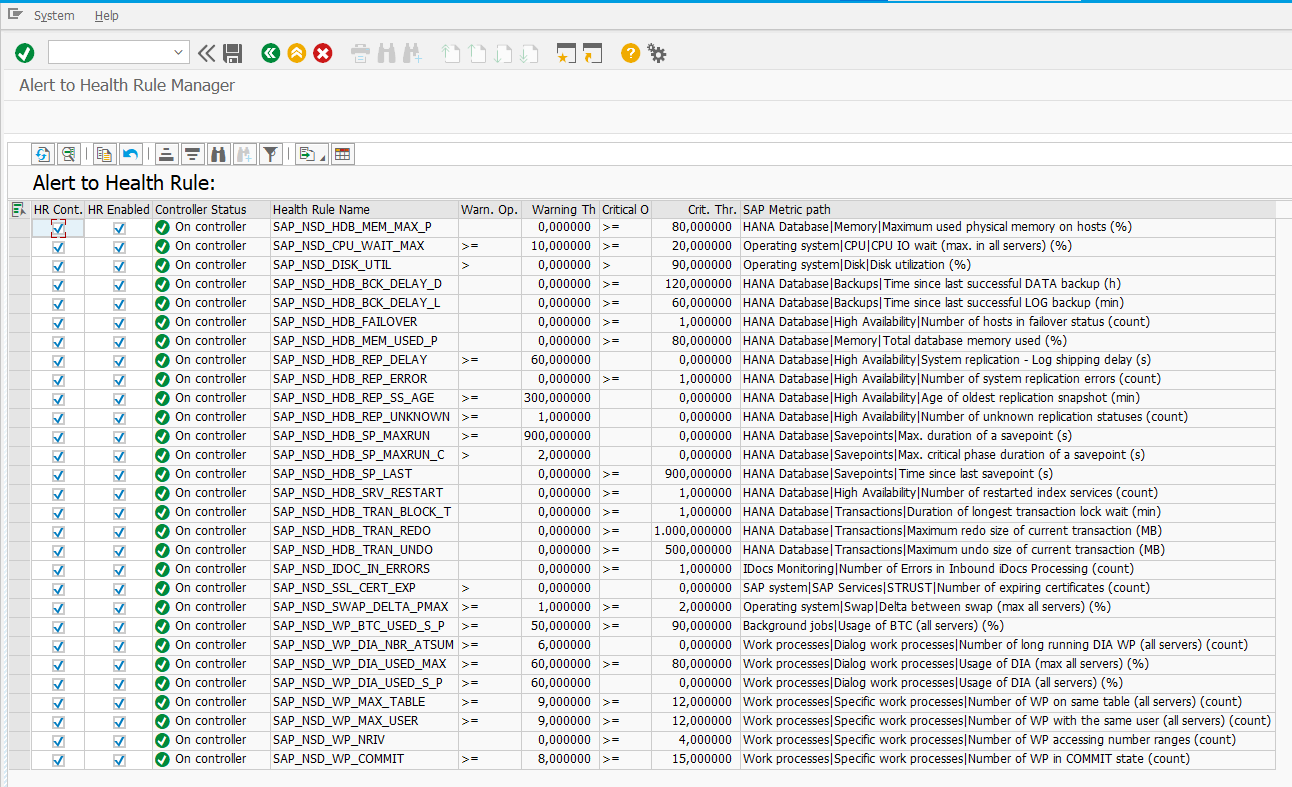Set a filter with the funnel icon
This screenshot has width=1292, height=787.
coord(270,154)
